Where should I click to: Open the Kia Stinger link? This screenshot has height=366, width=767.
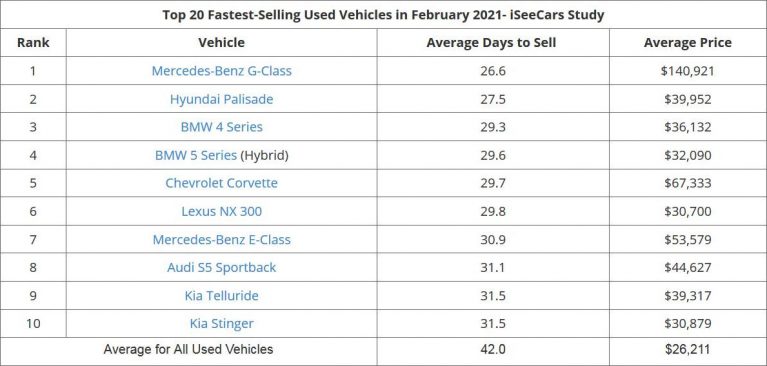(x=222, y=324)
